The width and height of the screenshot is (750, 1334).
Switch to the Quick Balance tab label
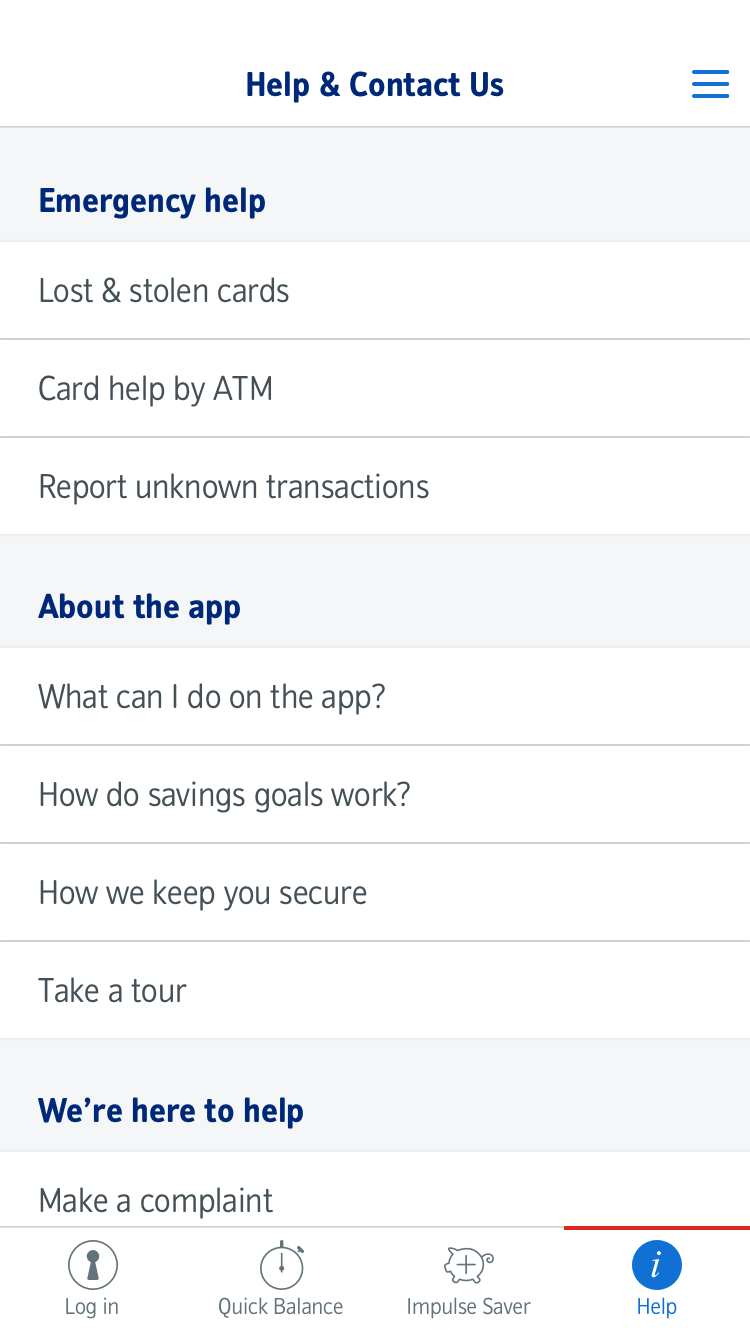[281, 1307]
